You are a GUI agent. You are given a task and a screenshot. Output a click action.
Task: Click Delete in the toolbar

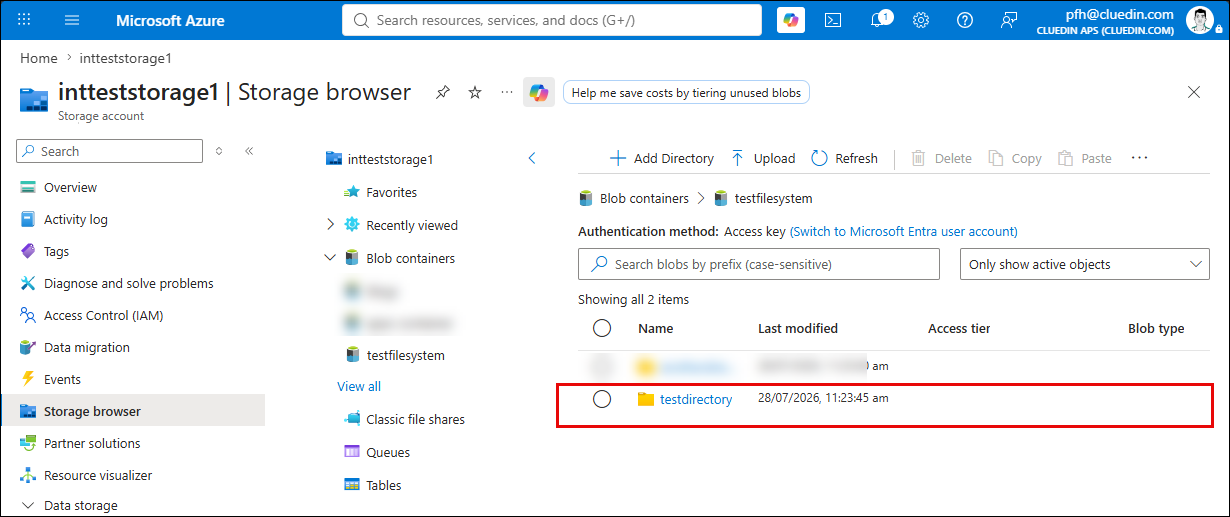941,158
